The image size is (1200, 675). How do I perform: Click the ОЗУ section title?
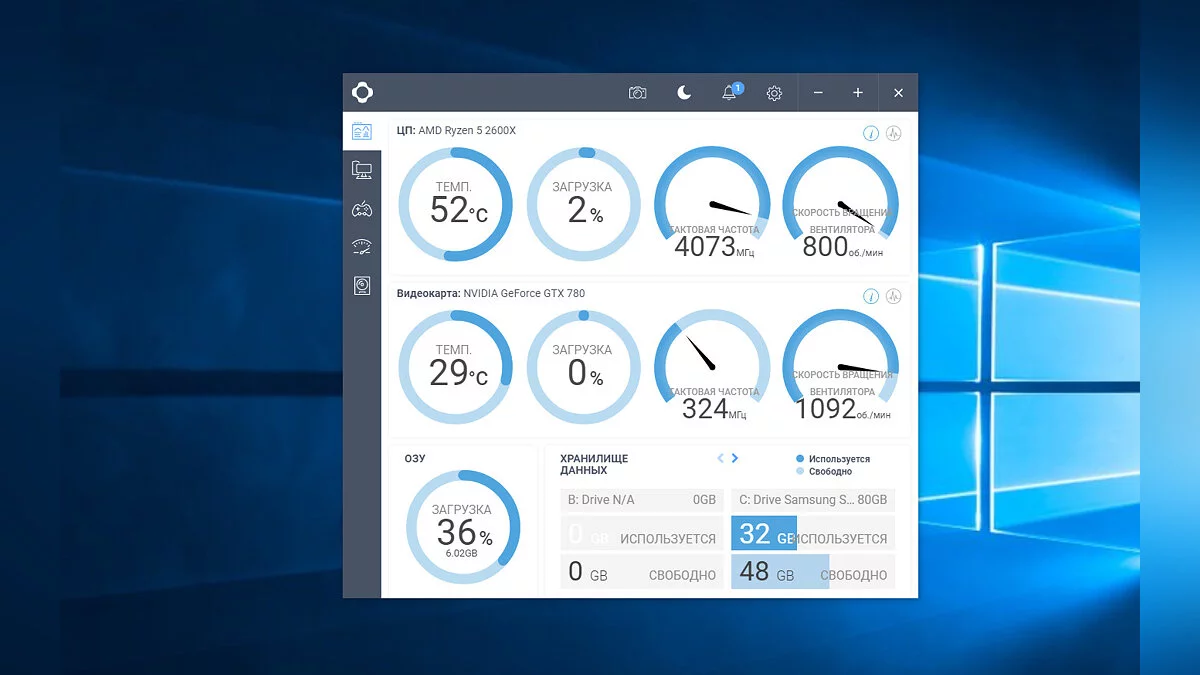tap(415, 458)
